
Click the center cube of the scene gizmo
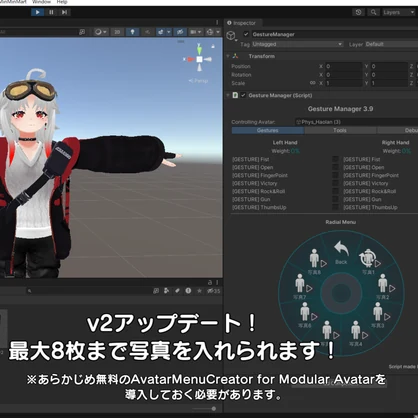coord(199,59)
